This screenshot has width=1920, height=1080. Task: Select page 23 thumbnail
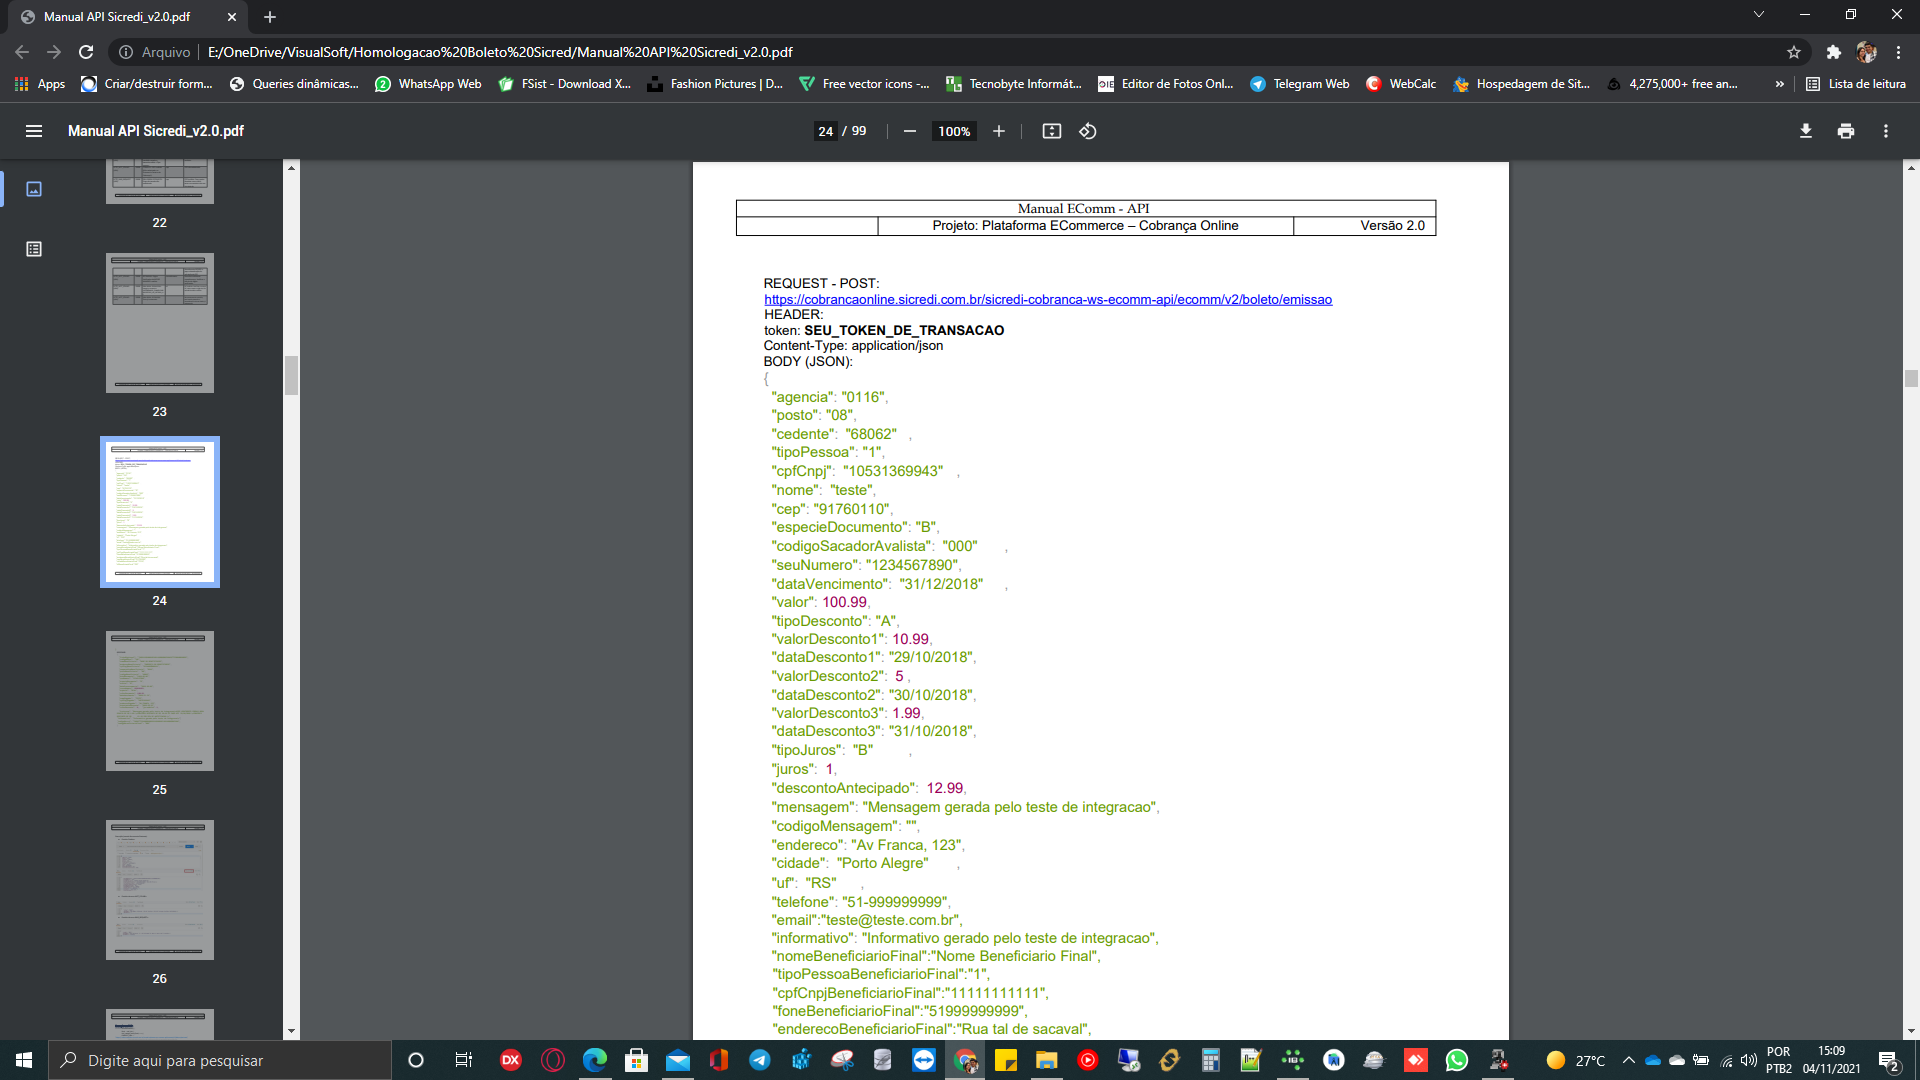point(160,323)
